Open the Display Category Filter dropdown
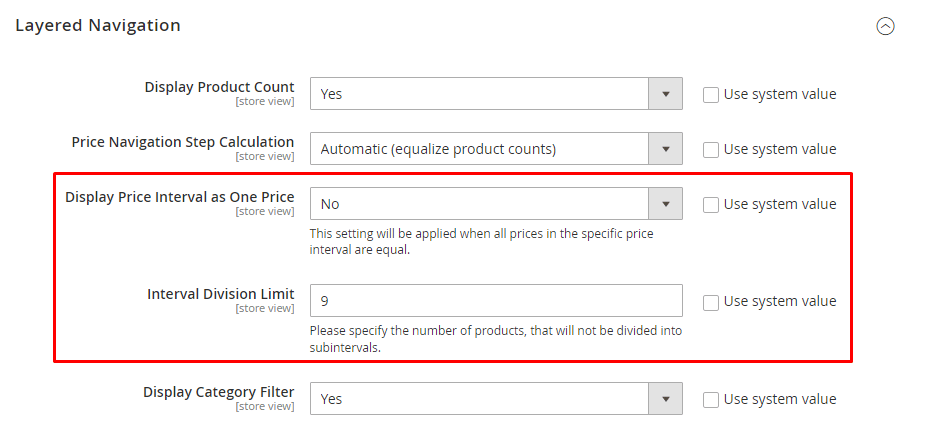Image resolution: width=927 pixels, height=431 pixels. [x=496, y=399]
